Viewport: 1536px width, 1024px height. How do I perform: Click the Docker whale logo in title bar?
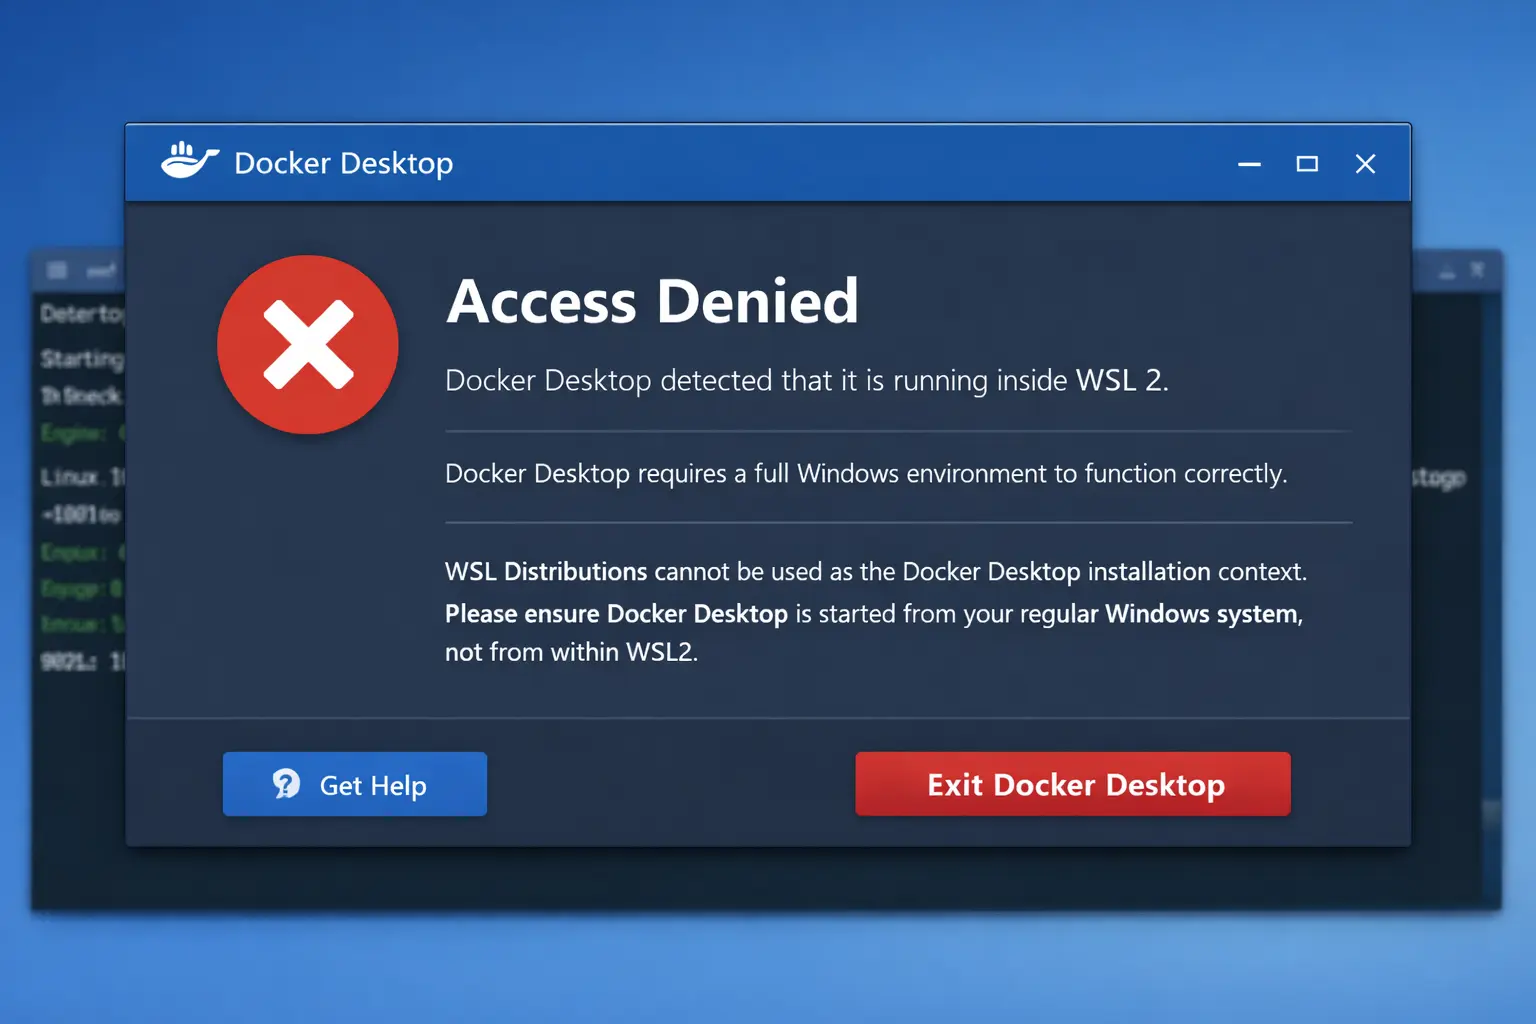click(x=189, y=161)
